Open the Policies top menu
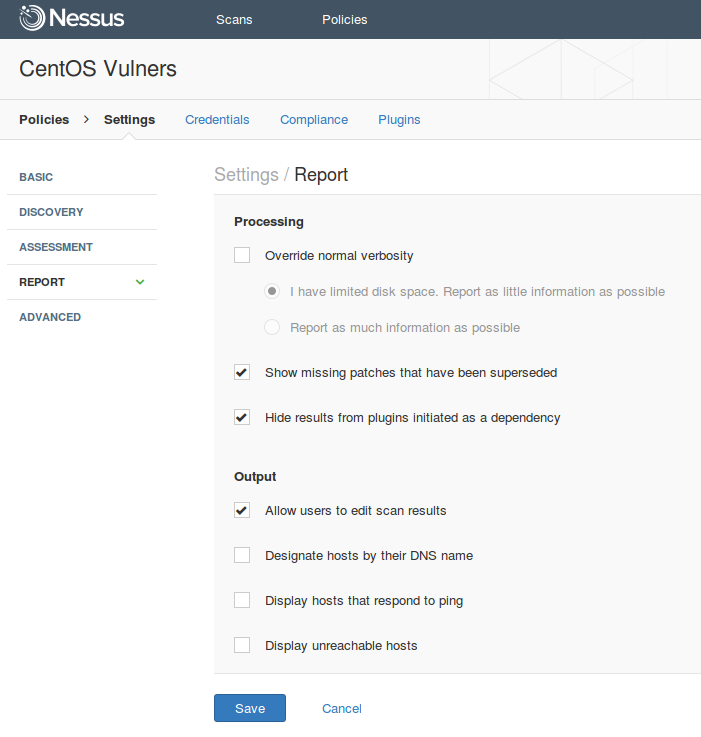This screenshot has width=701, height=737. 345,20
